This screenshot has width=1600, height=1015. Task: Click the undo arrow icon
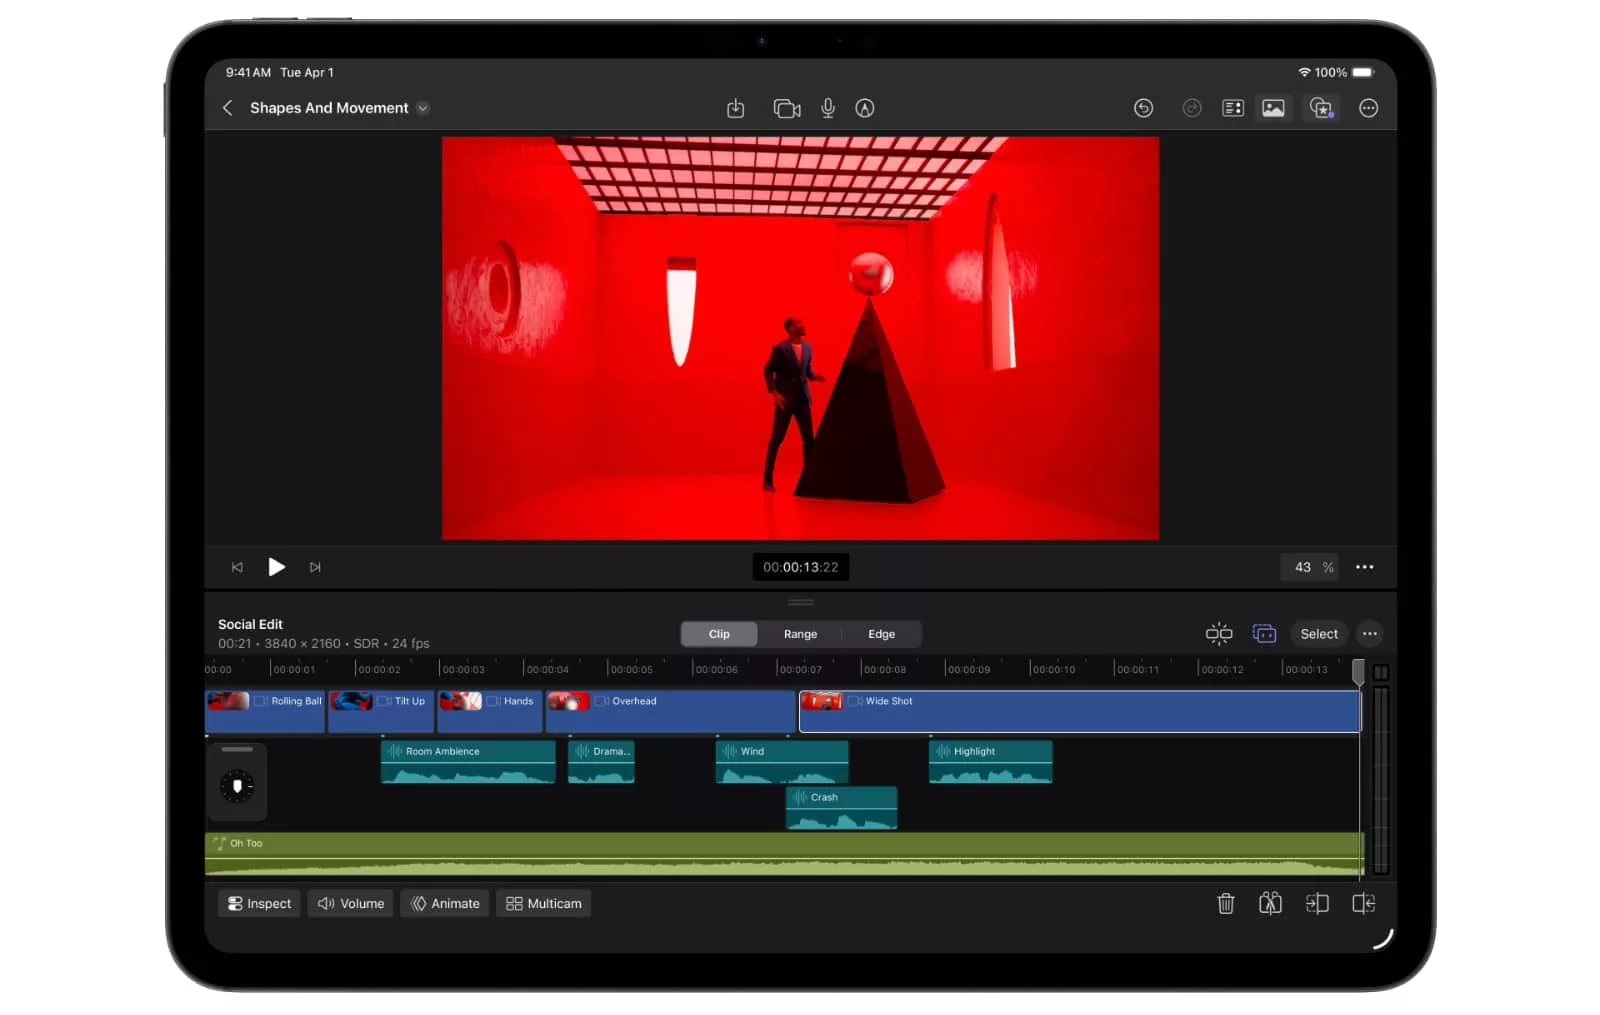(1143, 108)
